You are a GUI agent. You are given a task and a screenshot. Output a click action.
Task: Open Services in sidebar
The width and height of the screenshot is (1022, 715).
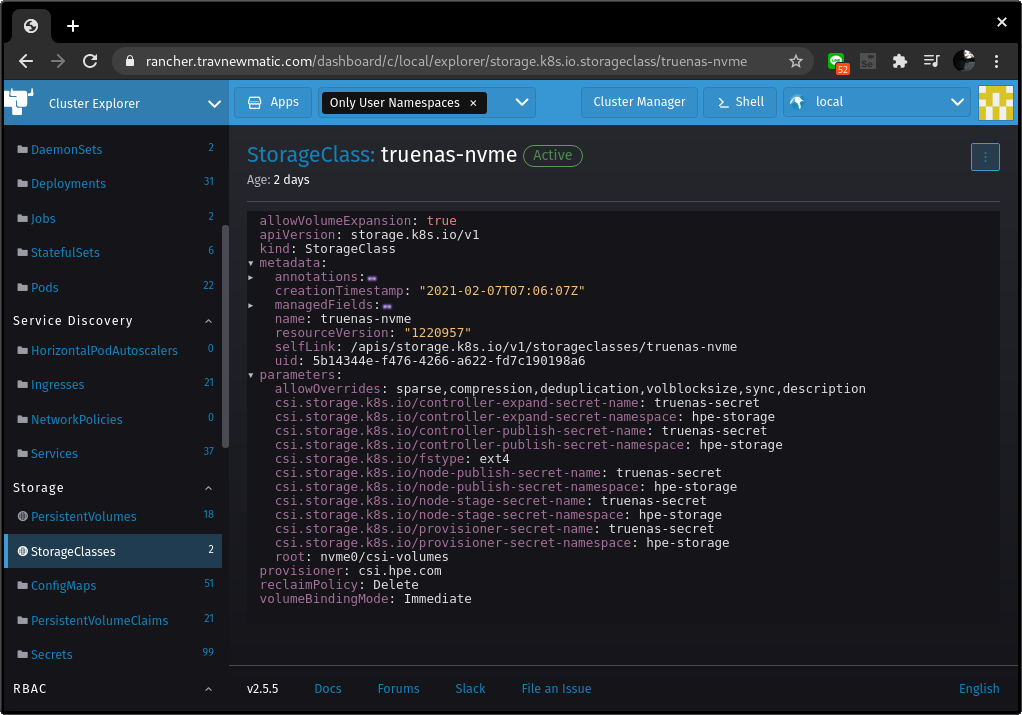pyautogui.click(x=54, y=454)
